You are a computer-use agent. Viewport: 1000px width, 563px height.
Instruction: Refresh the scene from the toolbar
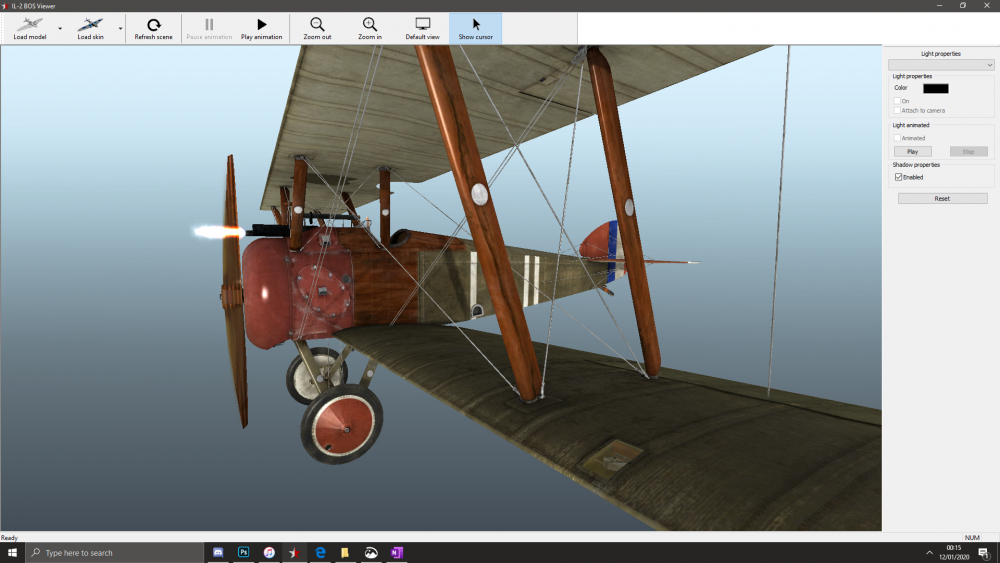pos(153,28)
